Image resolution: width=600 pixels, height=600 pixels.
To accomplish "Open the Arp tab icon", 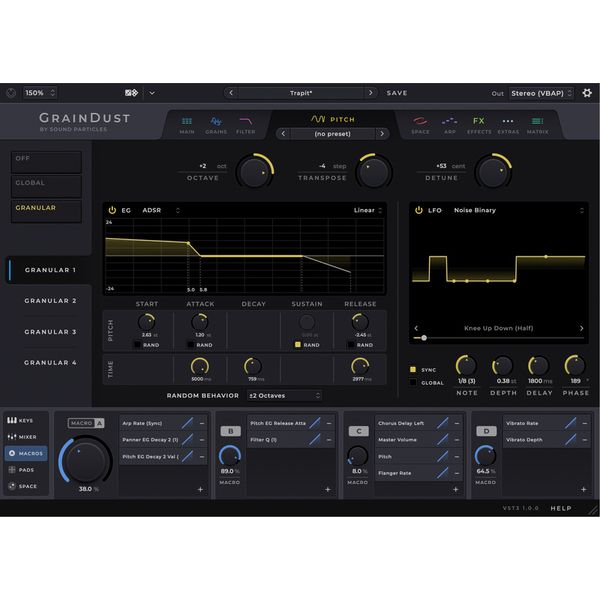I will [450, 121].
